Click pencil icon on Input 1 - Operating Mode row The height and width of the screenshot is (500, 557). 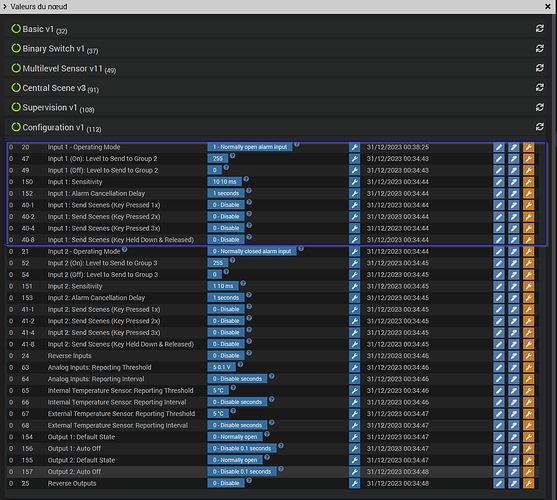point(499,147)
